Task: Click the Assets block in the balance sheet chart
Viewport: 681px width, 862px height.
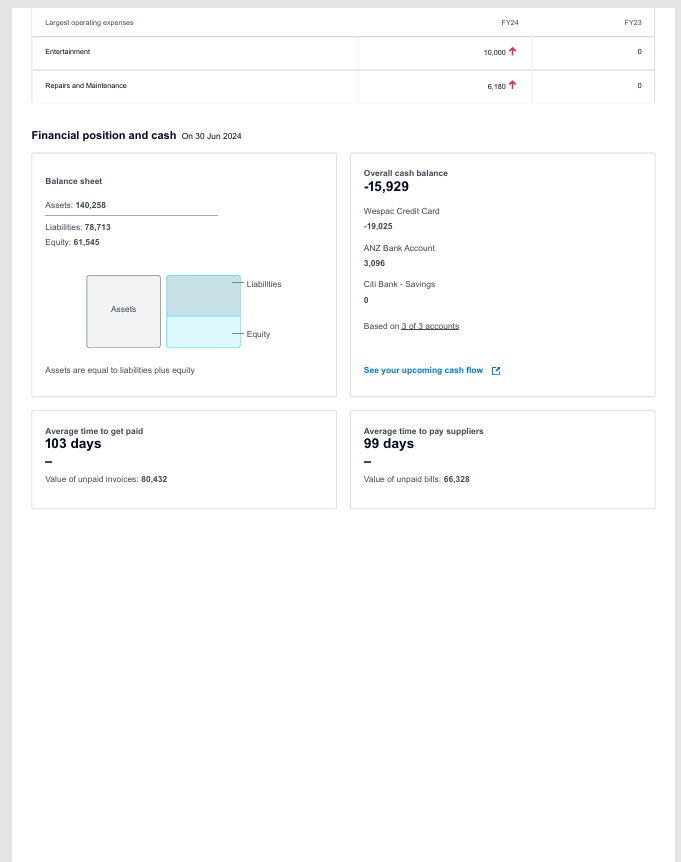Action: click(124, 311)
